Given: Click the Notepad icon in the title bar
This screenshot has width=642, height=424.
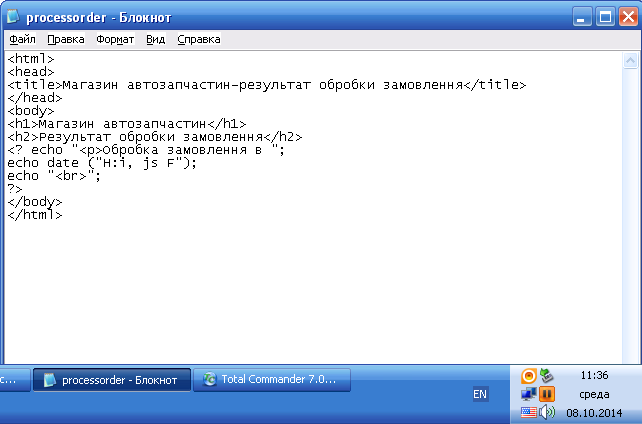Looking at the screenshot, I should click(x=13, y=17).
